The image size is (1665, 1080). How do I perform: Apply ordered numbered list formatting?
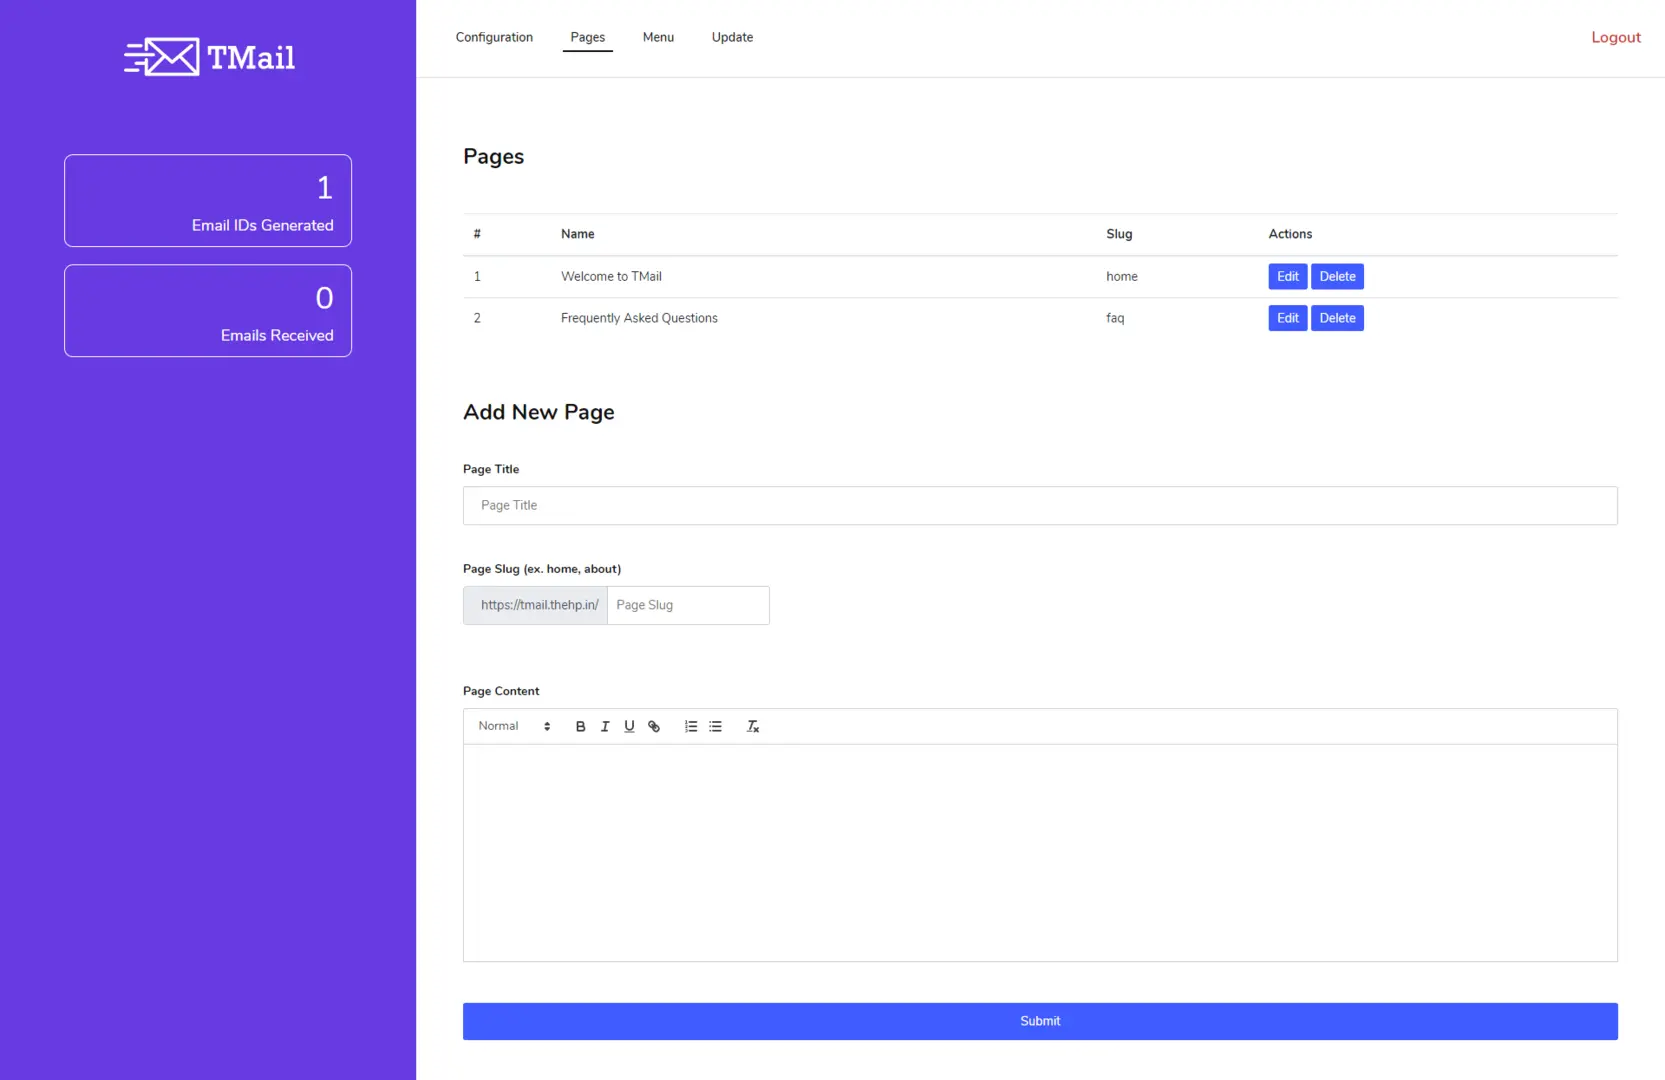tap(691, 727)
